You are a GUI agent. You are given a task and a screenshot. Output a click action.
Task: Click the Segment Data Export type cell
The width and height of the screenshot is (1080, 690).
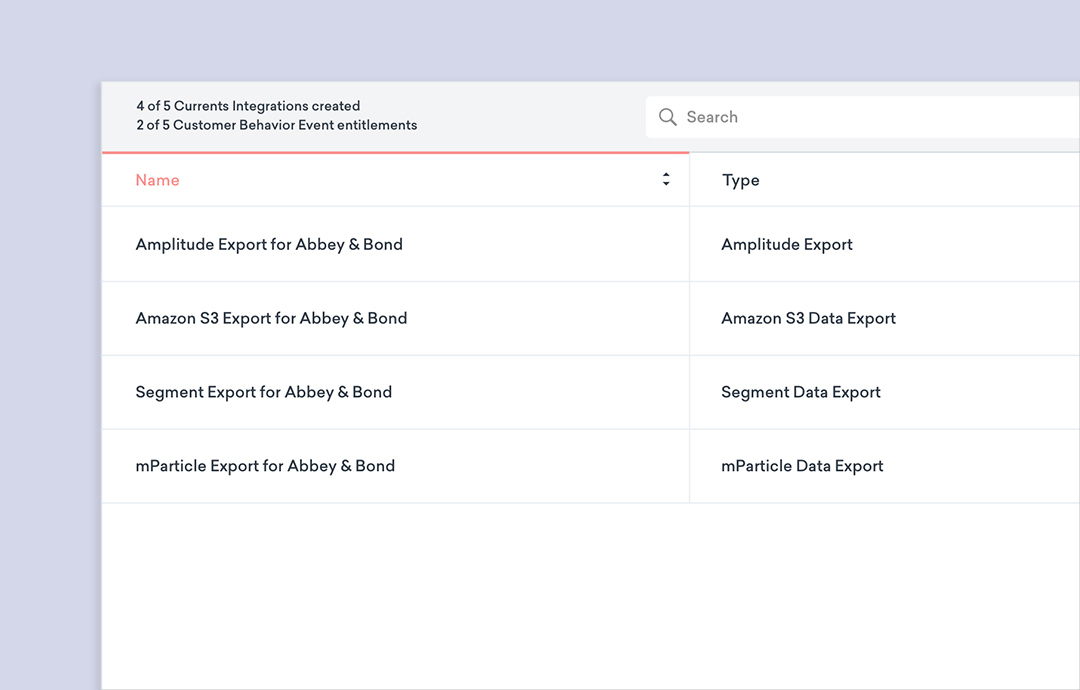(800, 392)
